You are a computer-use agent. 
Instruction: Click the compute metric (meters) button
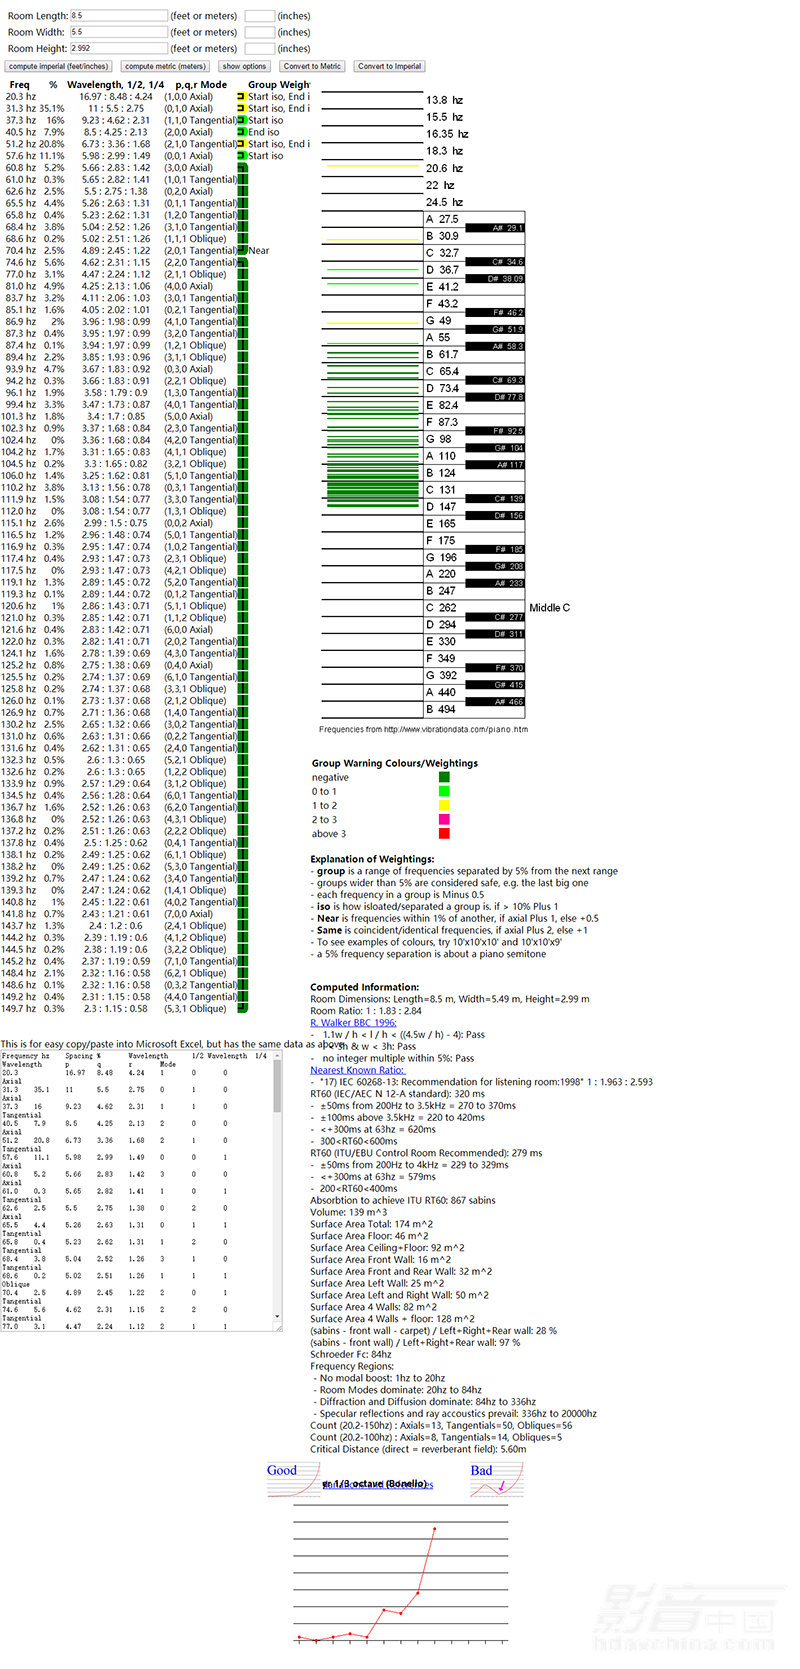(166, 66)
